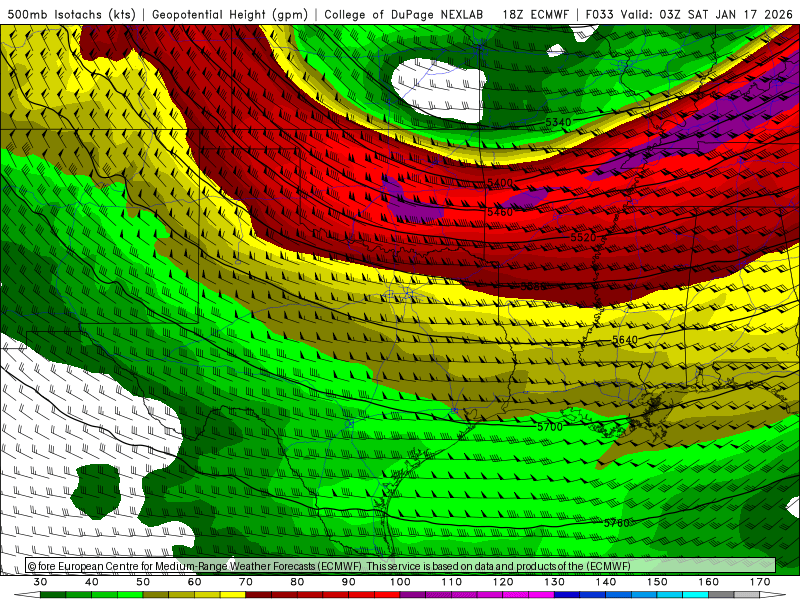Screen dimensions: 800x600
Task: Click the 150 value on the color scale
Action: pyautogui.click(x=657, y=582)
